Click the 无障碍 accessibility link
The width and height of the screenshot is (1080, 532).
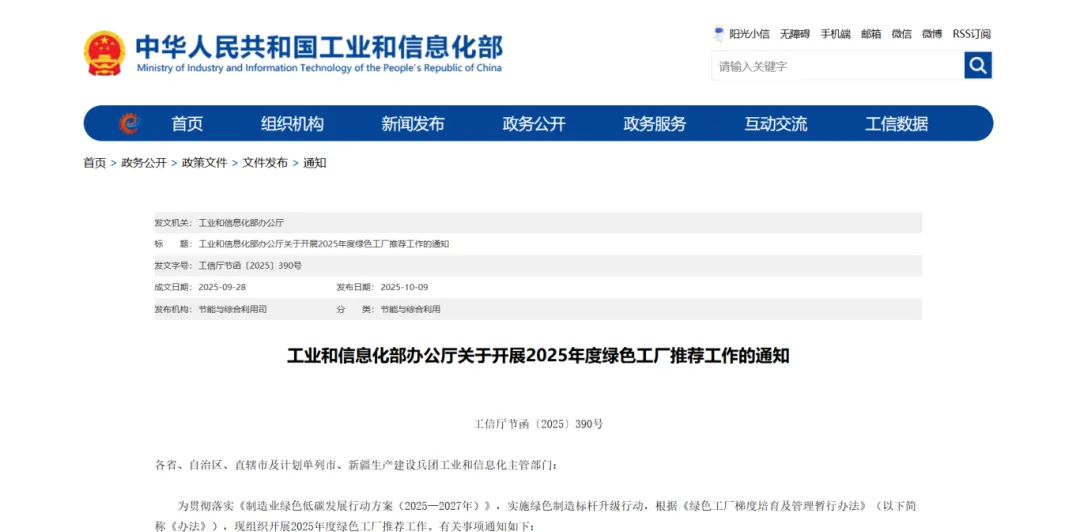pos(795,34)
